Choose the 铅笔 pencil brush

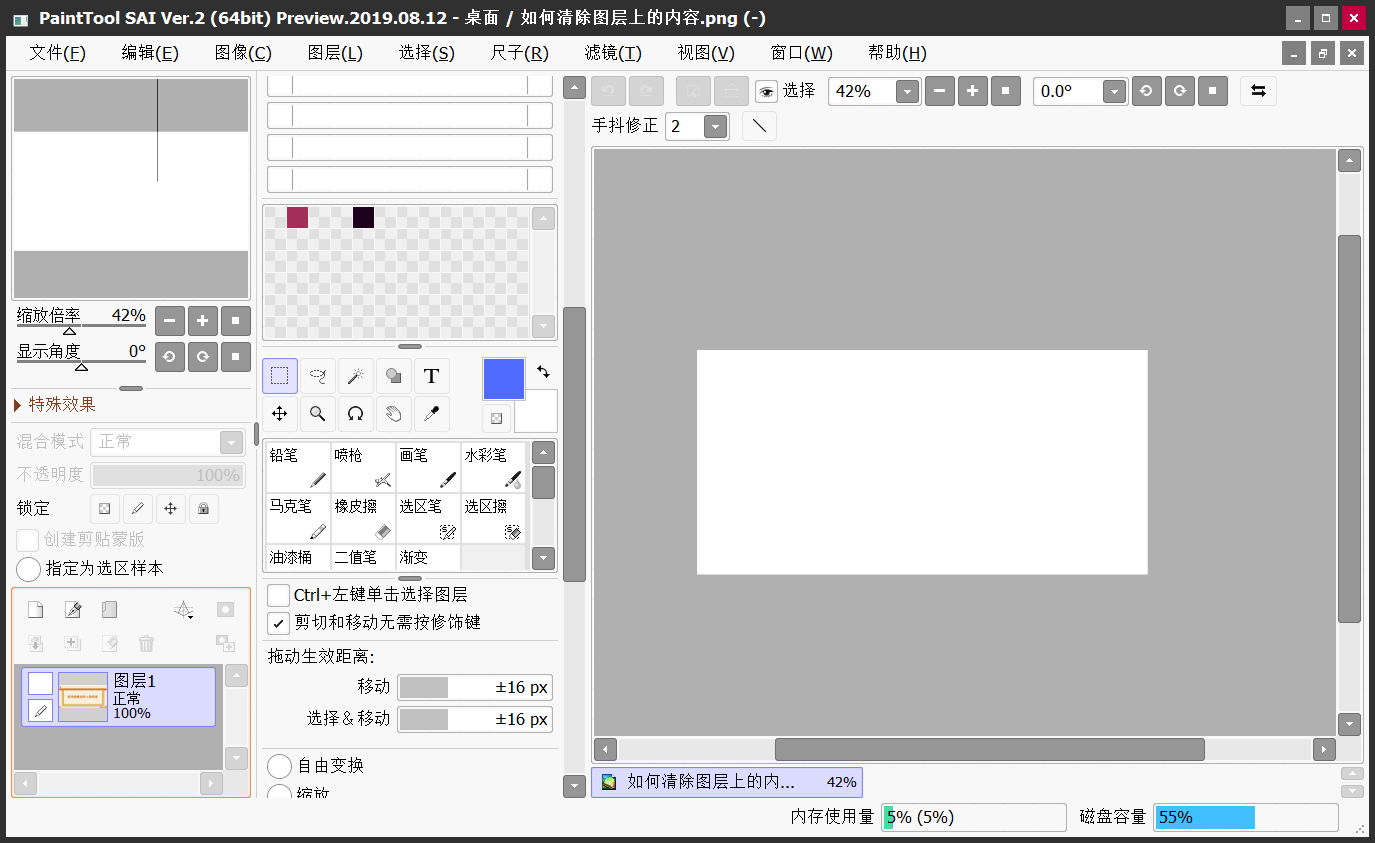pyautogui.click(x=298, y=468)
